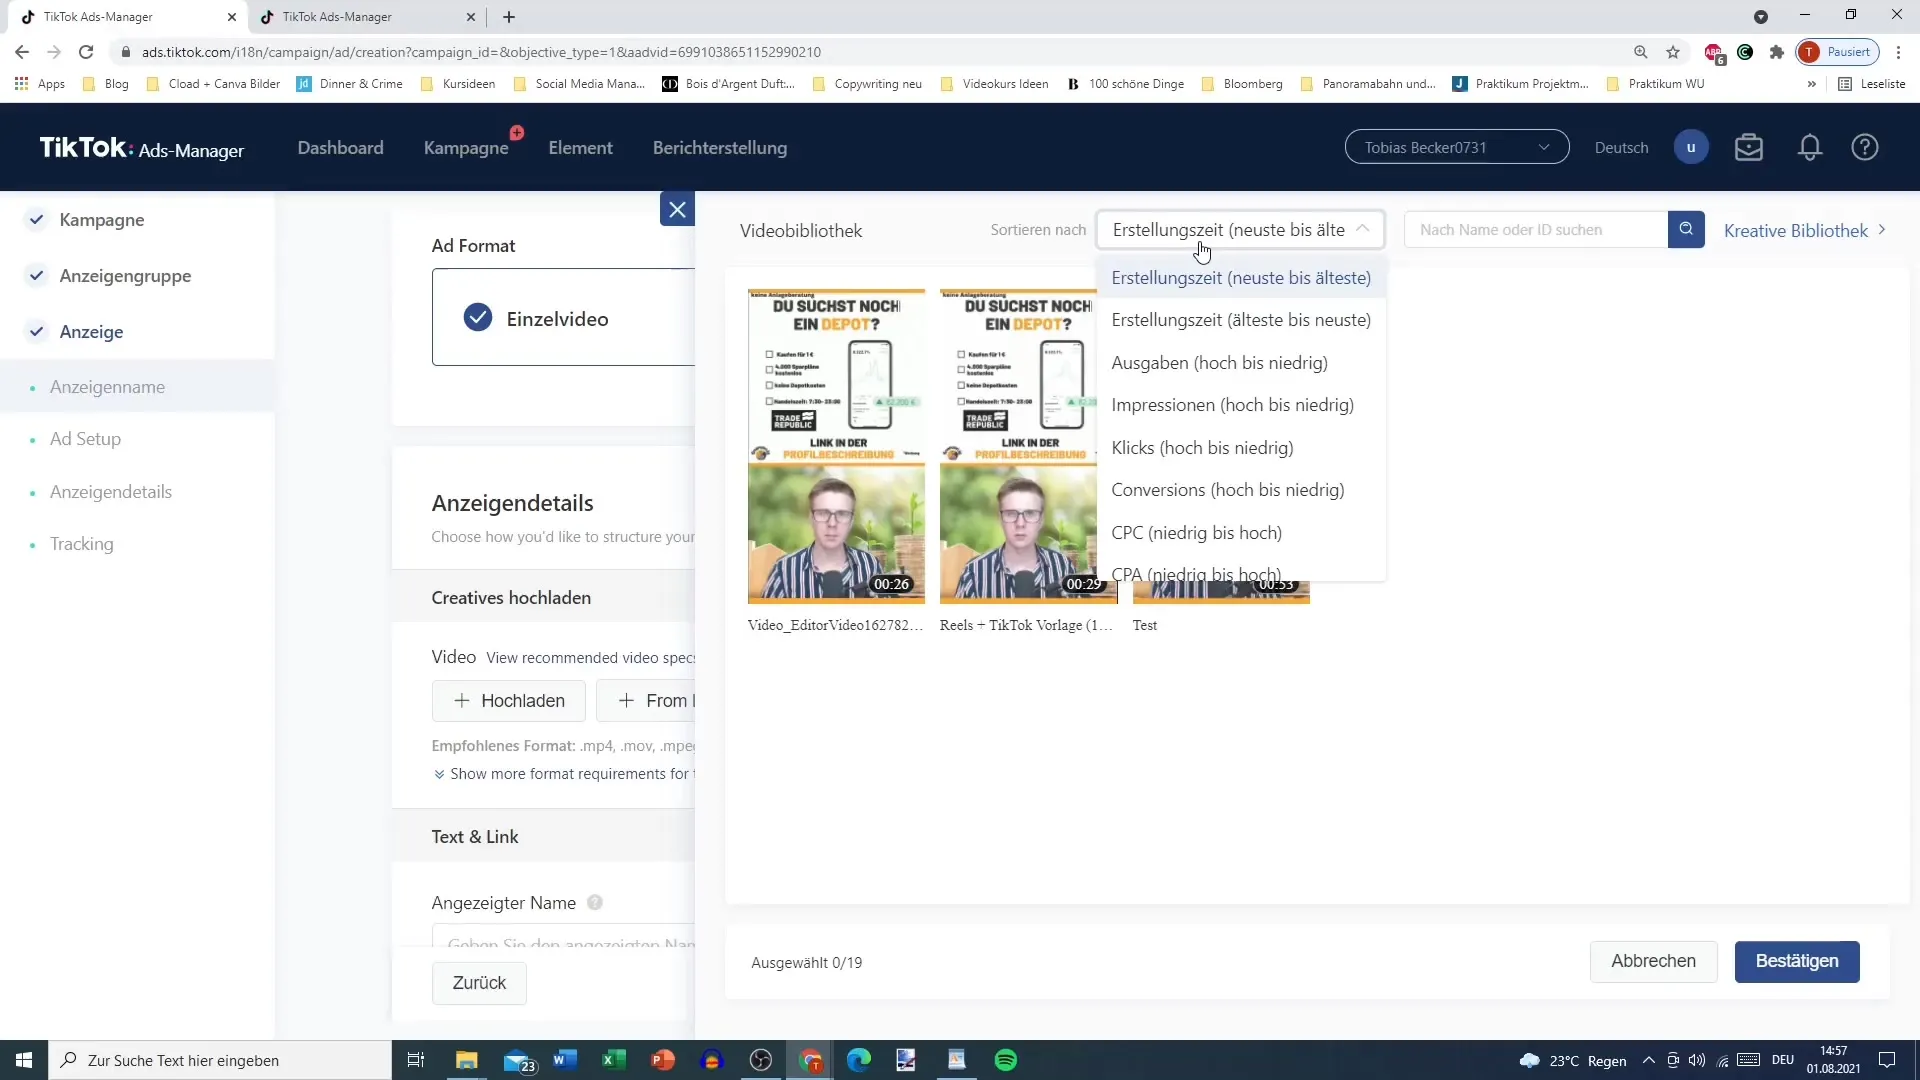Sort by Klicks (hoch bis niedrig)
1920x1080 pixels.
1241,448
